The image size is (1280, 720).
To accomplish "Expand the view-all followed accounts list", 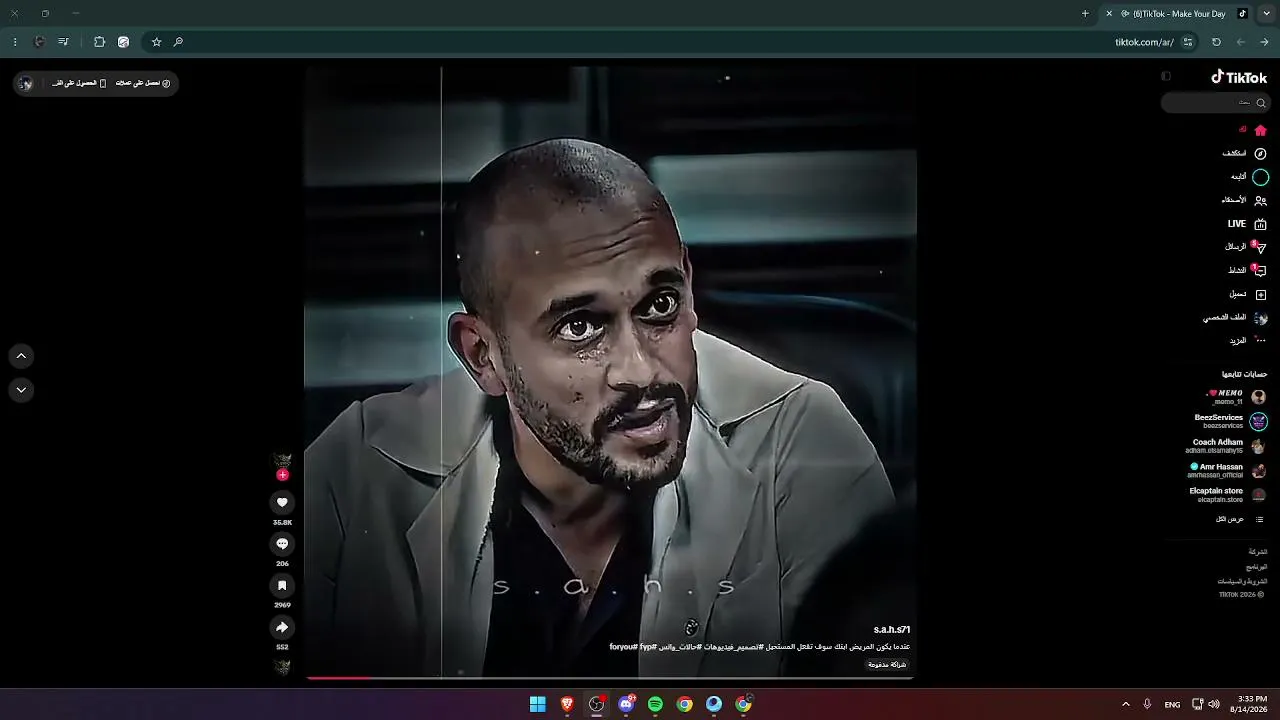I will click(1240, 520).
